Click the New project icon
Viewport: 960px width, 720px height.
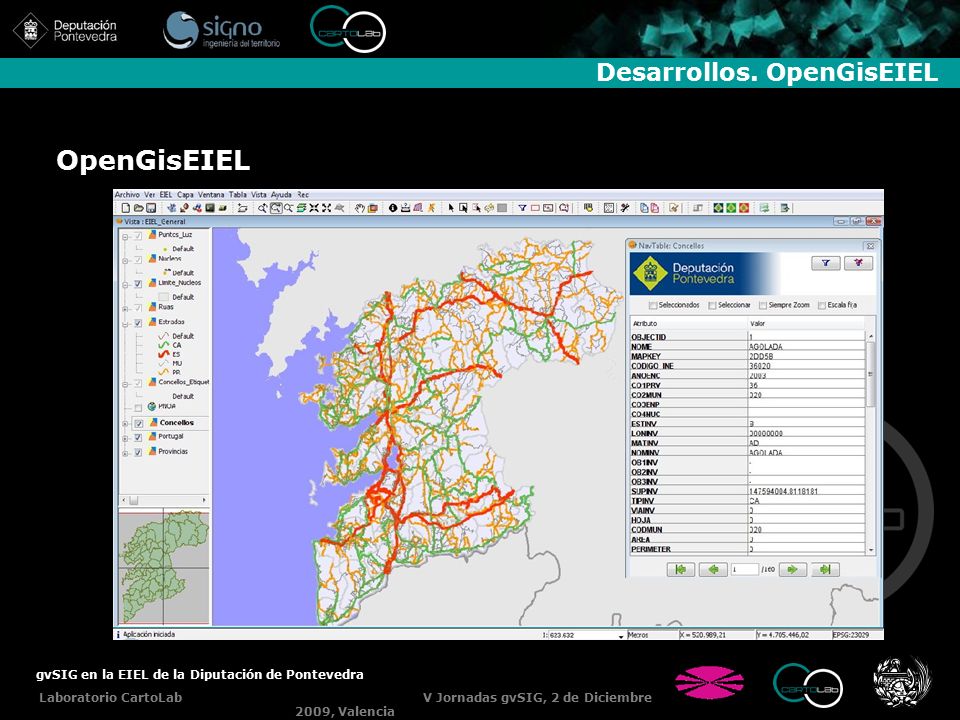click(x=126, y=208)
